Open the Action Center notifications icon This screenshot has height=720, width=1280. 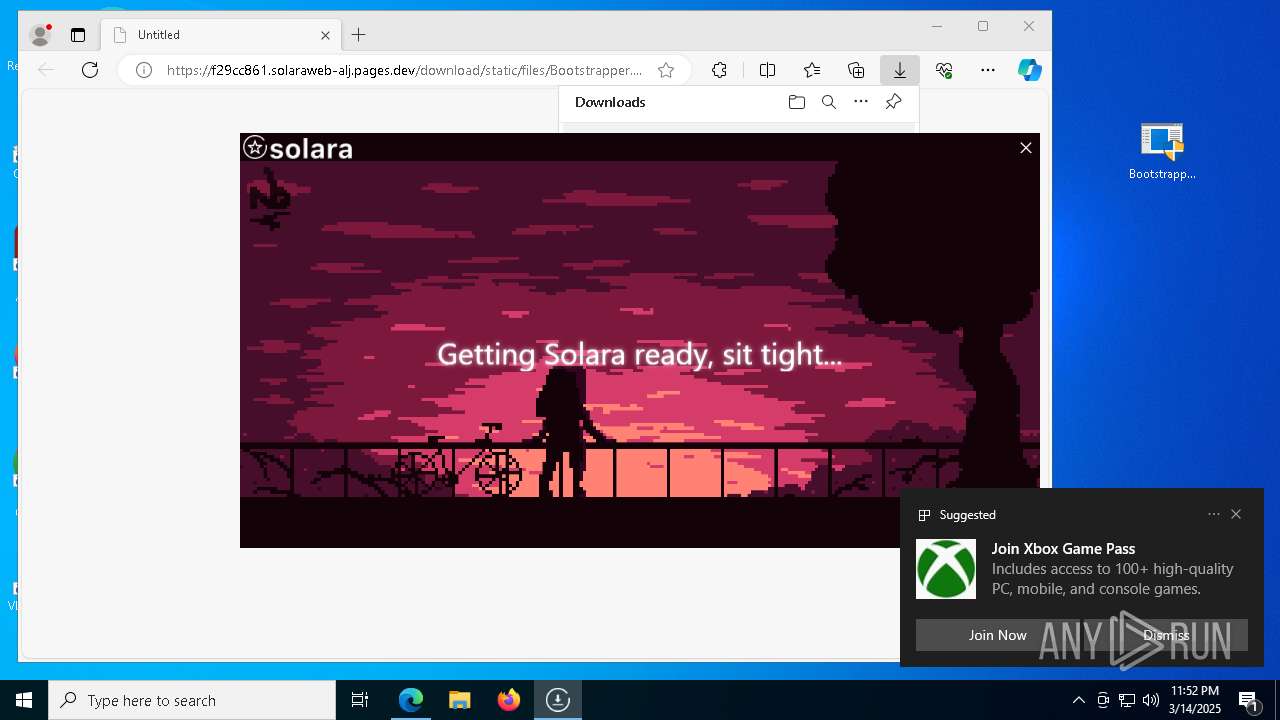pyautogui.click(x=1248, y=700)
